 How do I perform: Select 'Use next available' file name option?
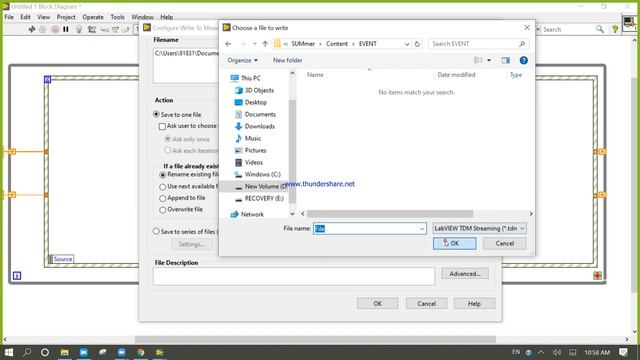162,187
